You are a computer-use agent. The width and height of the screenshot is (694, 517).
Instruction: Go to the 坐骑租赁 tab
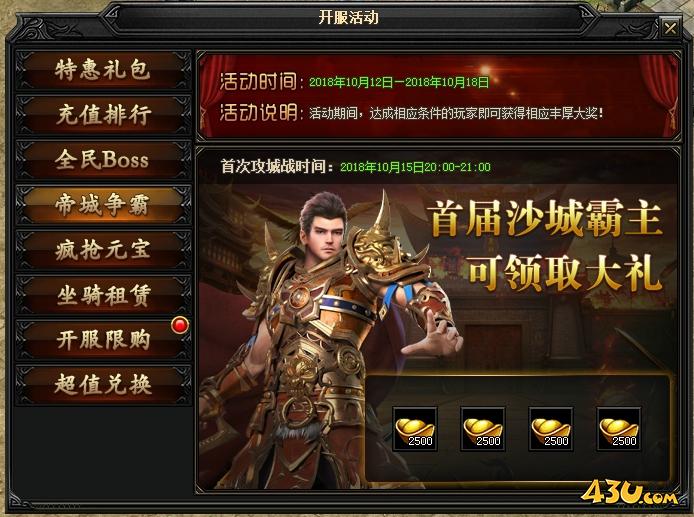click(x=103, y=295)
